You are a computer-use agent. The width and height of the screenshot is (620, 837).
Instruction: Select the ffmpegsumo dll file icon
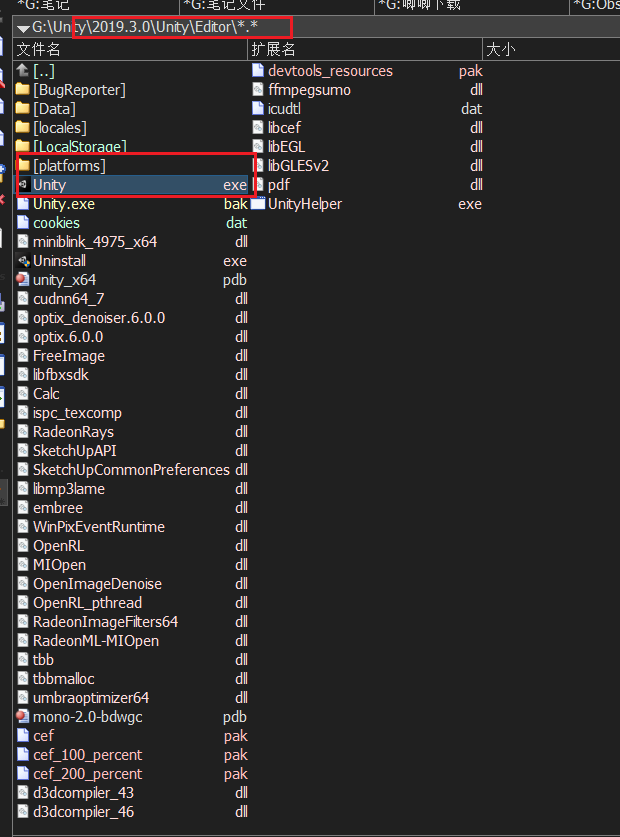(x=258, y=90)
